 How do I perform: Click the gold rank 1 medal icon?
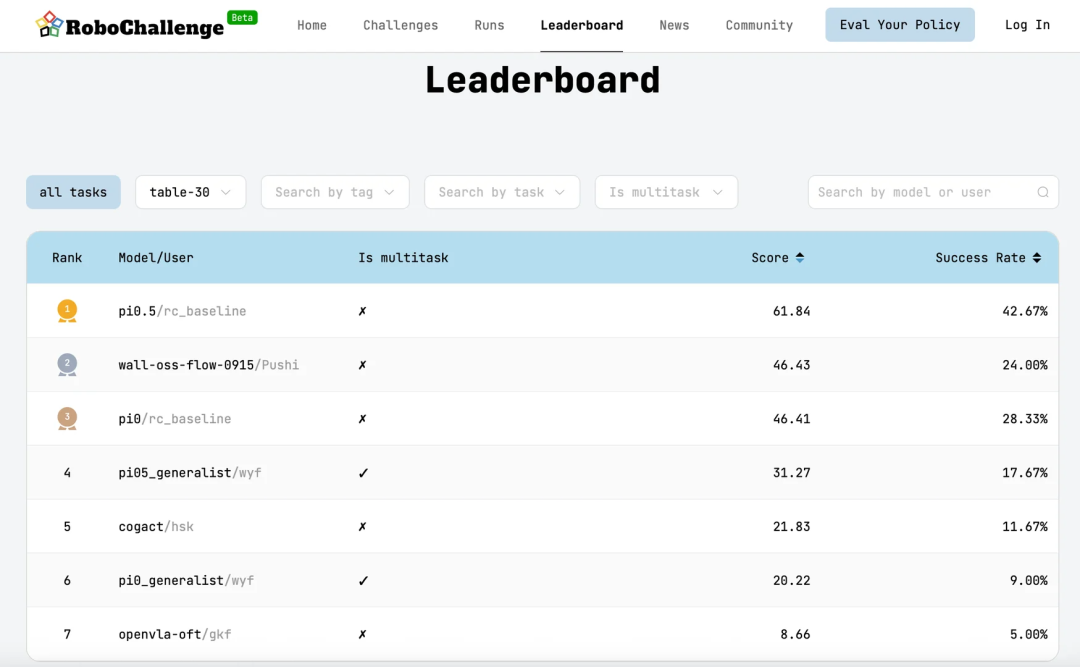[67, 311]
